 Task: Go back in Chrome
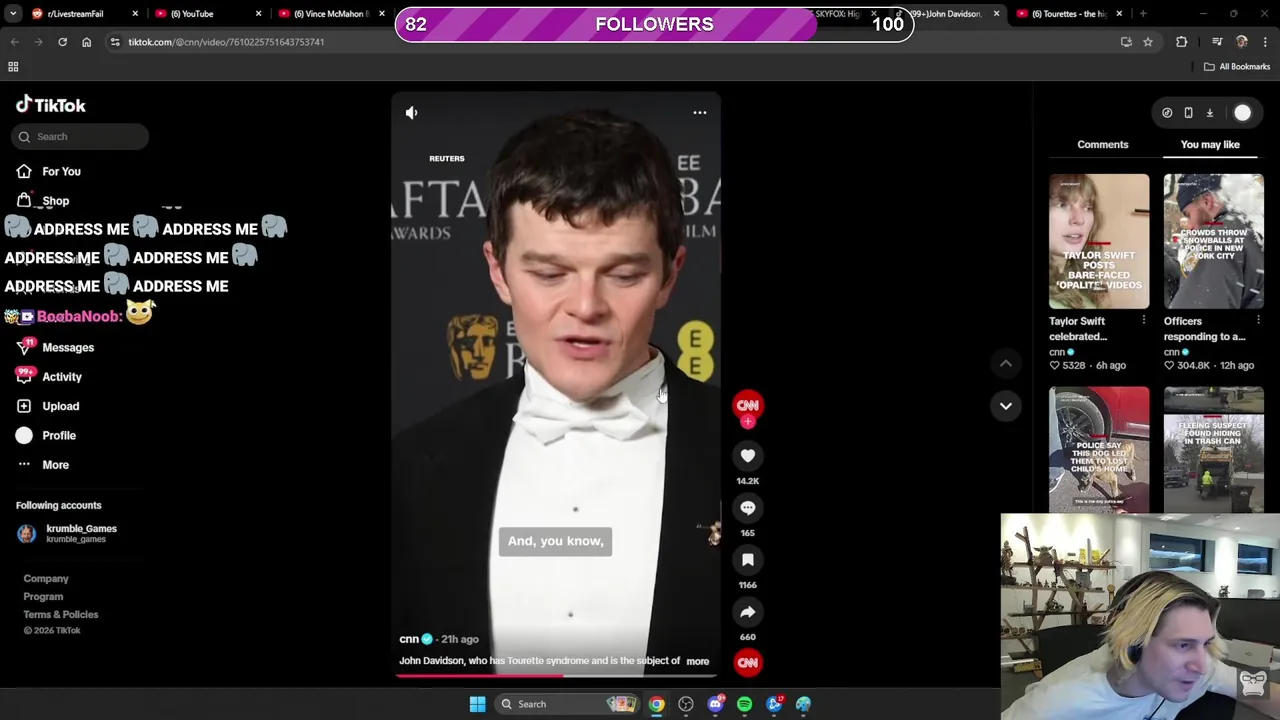click(x=14, y=42)
